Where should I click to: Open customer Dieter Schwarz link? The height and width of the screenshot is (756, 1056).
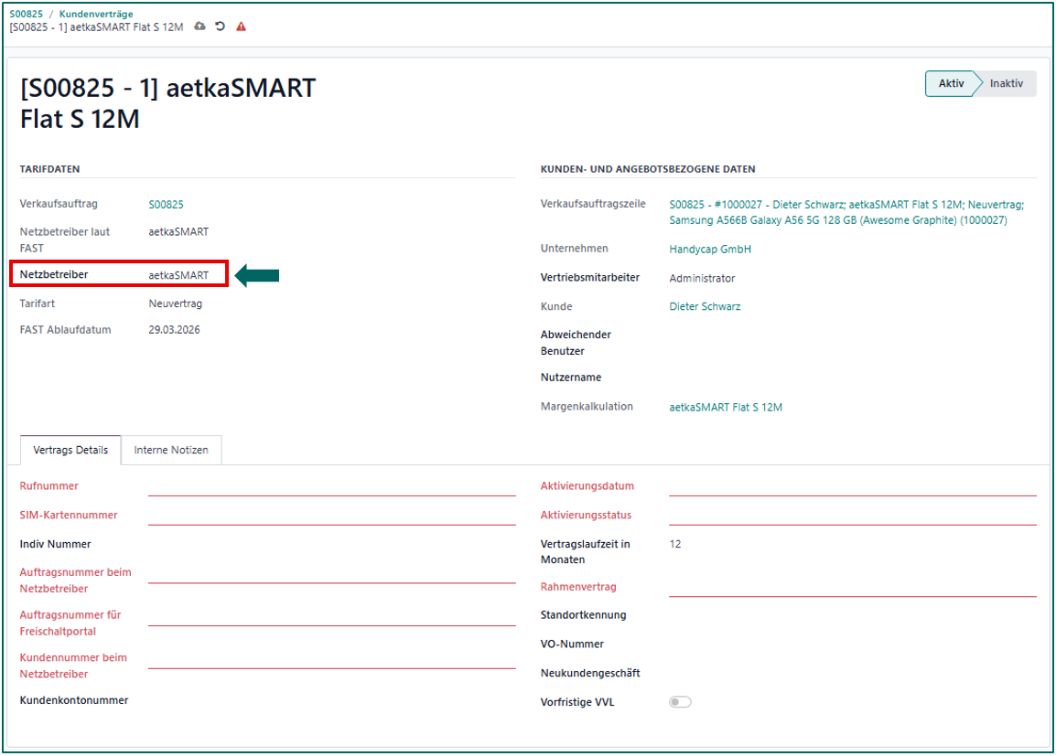tap(705, 307)
